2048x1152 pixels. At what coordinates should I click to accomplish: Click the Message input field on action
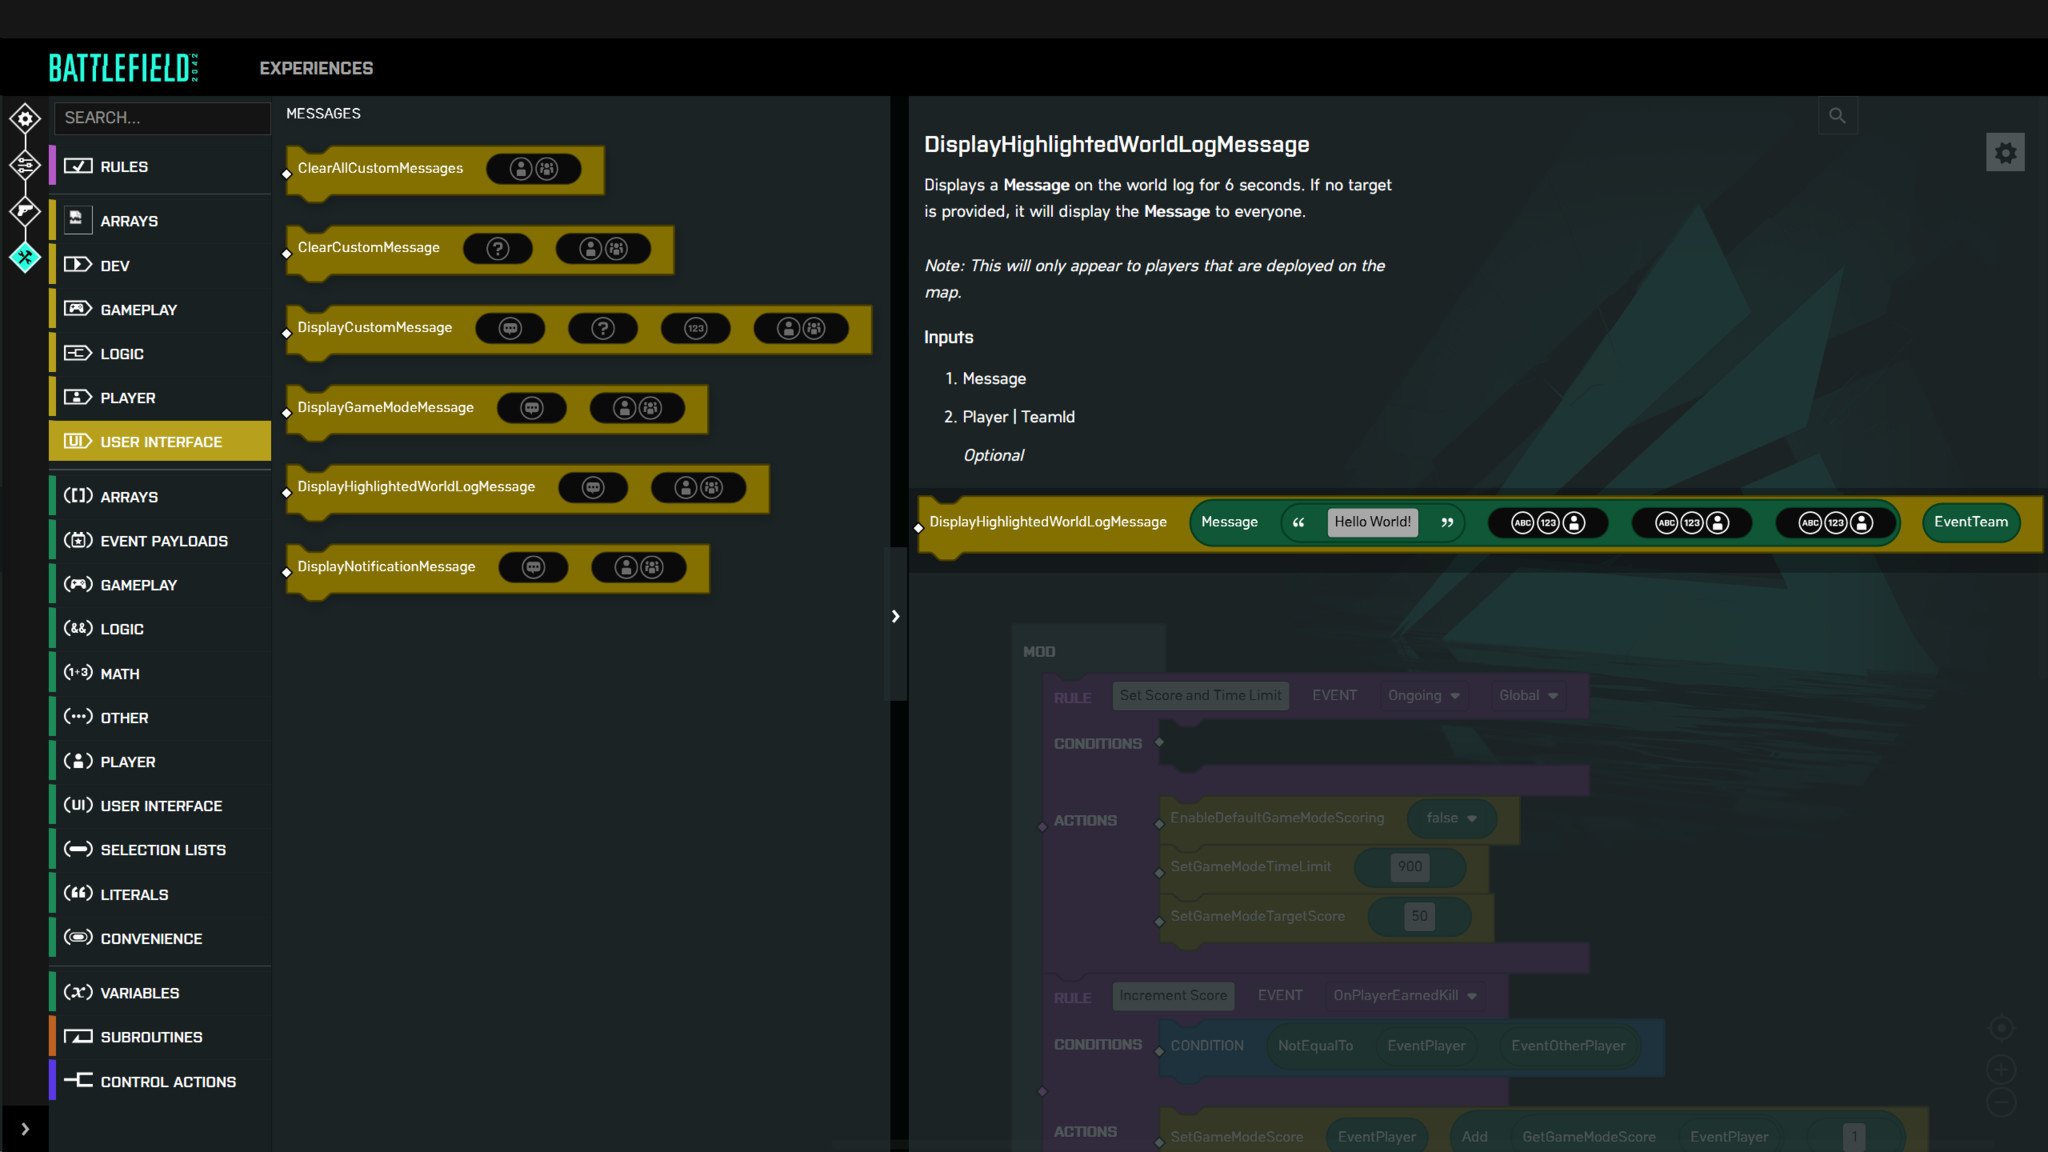tap(1371, 522)
